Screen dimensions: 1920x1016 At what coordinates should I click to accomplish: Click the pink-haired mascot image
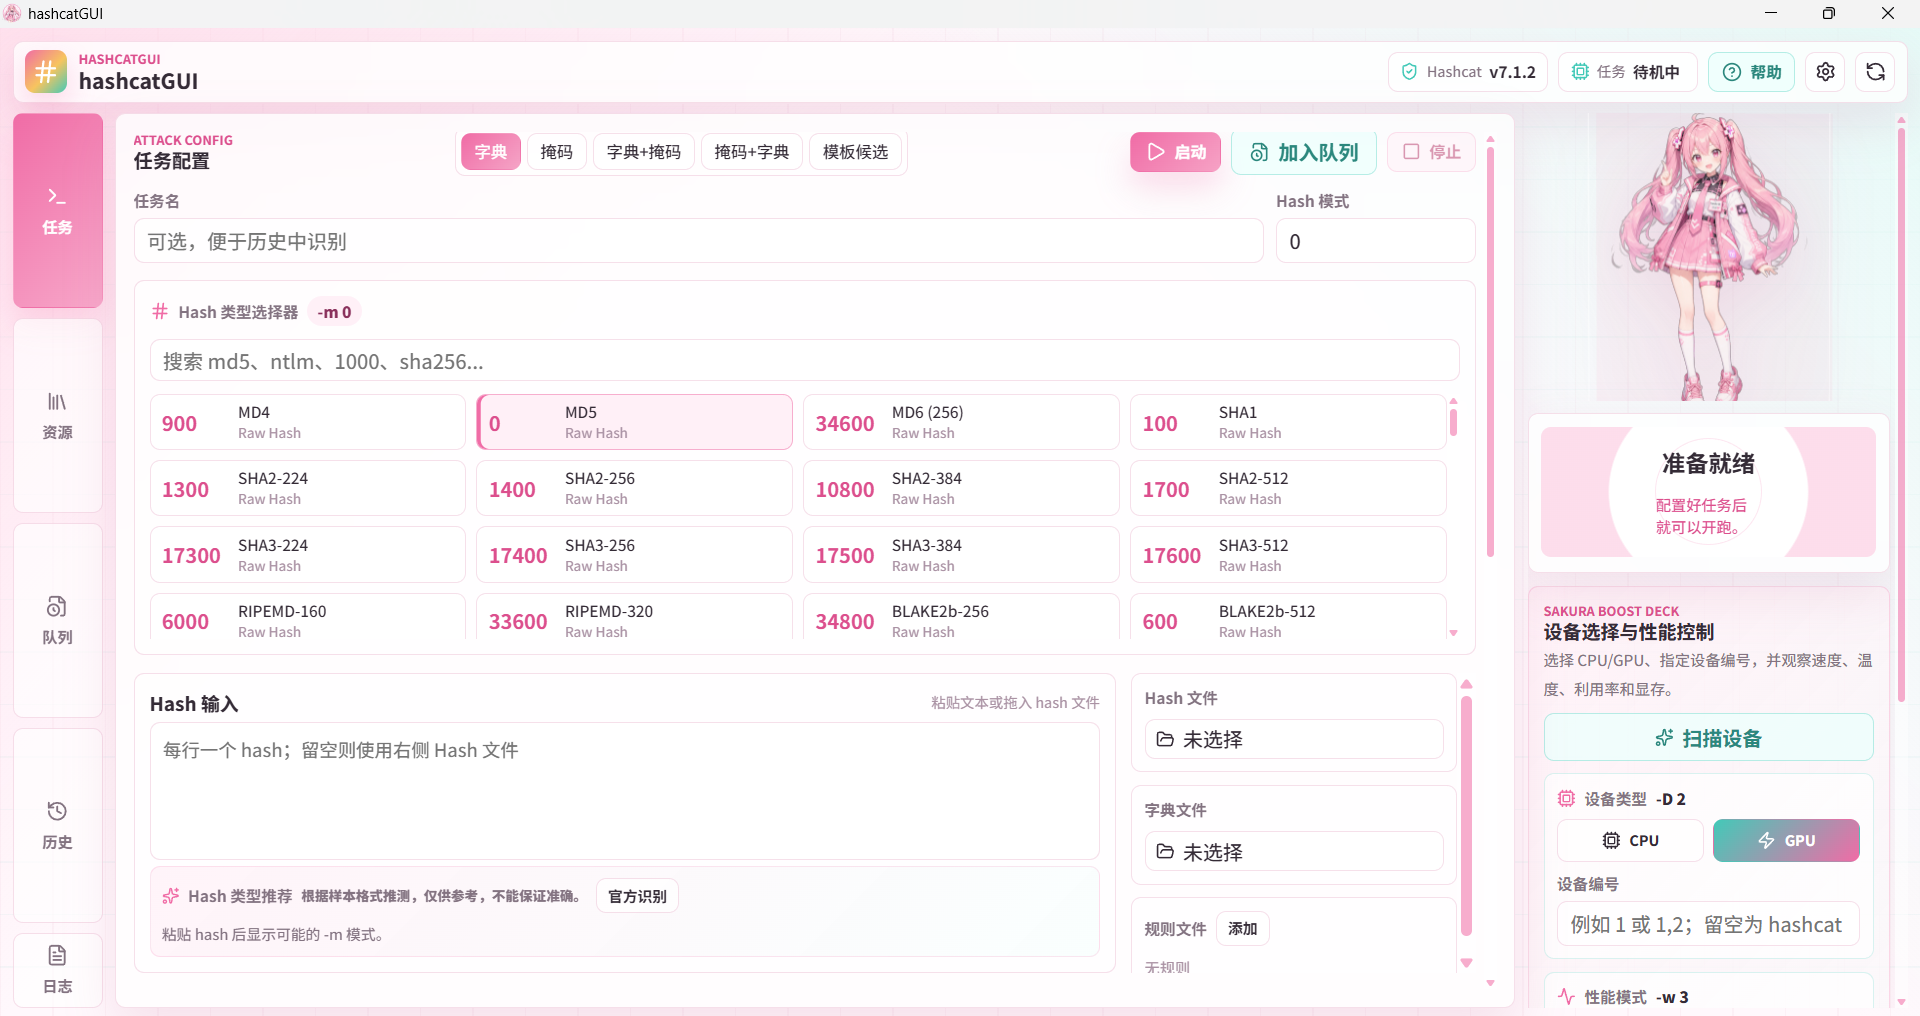1708,258
